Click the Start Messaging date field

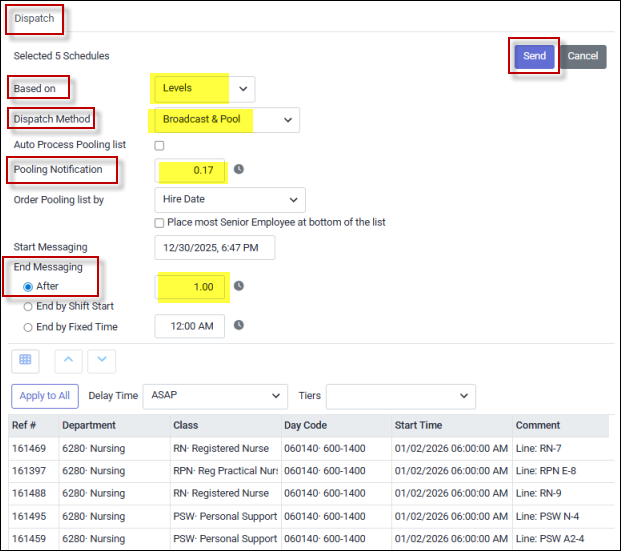tap(214, 247)
